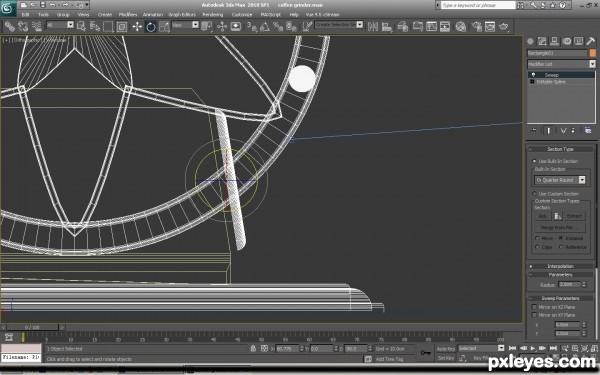Select the Copy radio option
The width and height of the screenshot is (600, 375).
click(537, 247)
